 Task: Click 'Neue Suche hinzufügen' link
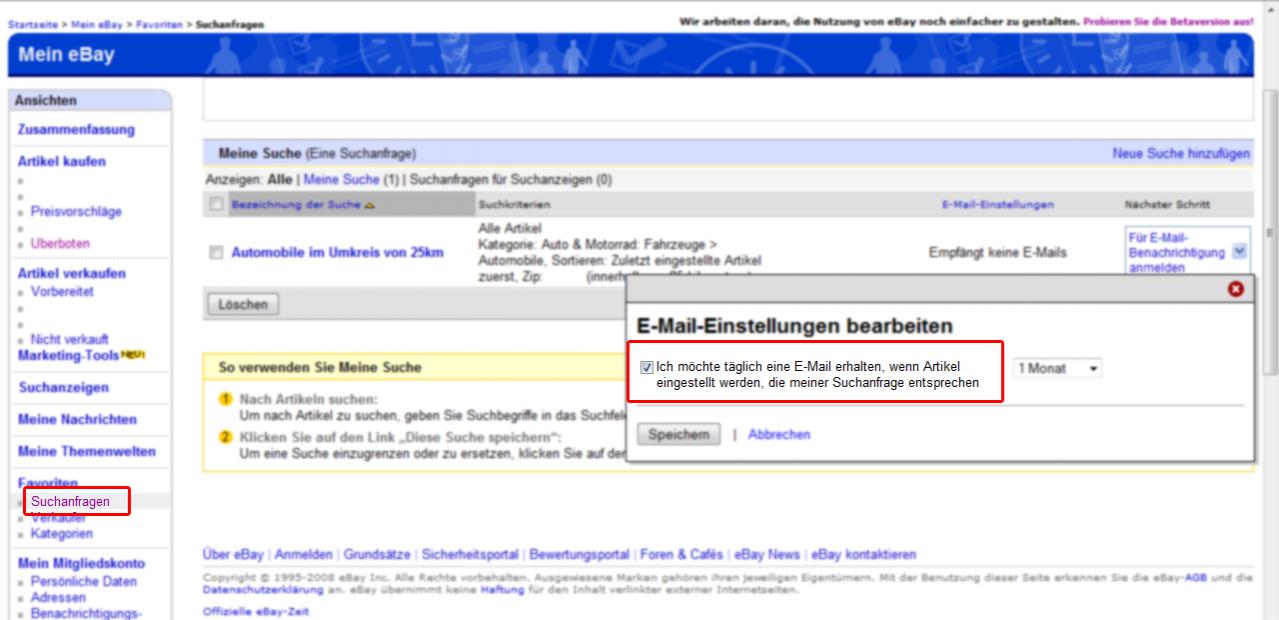pos(1181,154)
